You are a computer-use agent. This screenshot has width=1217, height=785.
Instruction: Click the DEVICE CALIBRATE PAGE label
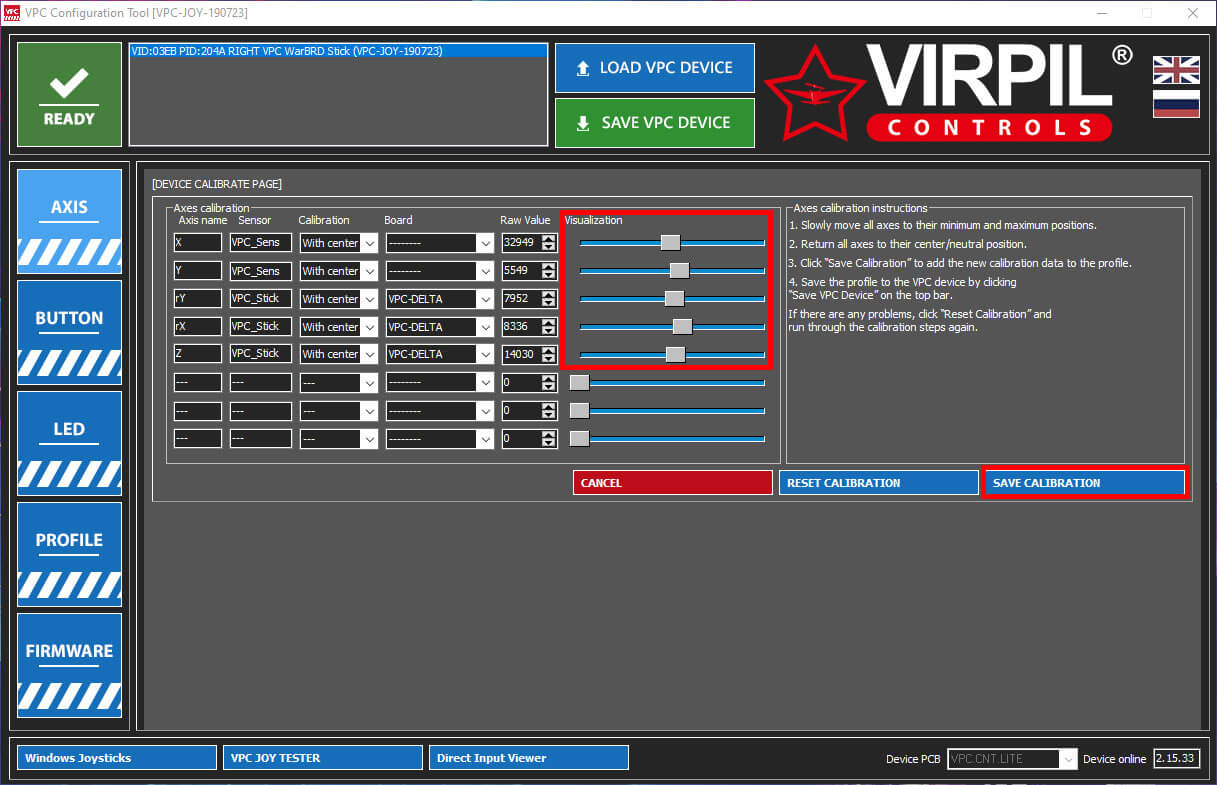click(x=217, y=184)
